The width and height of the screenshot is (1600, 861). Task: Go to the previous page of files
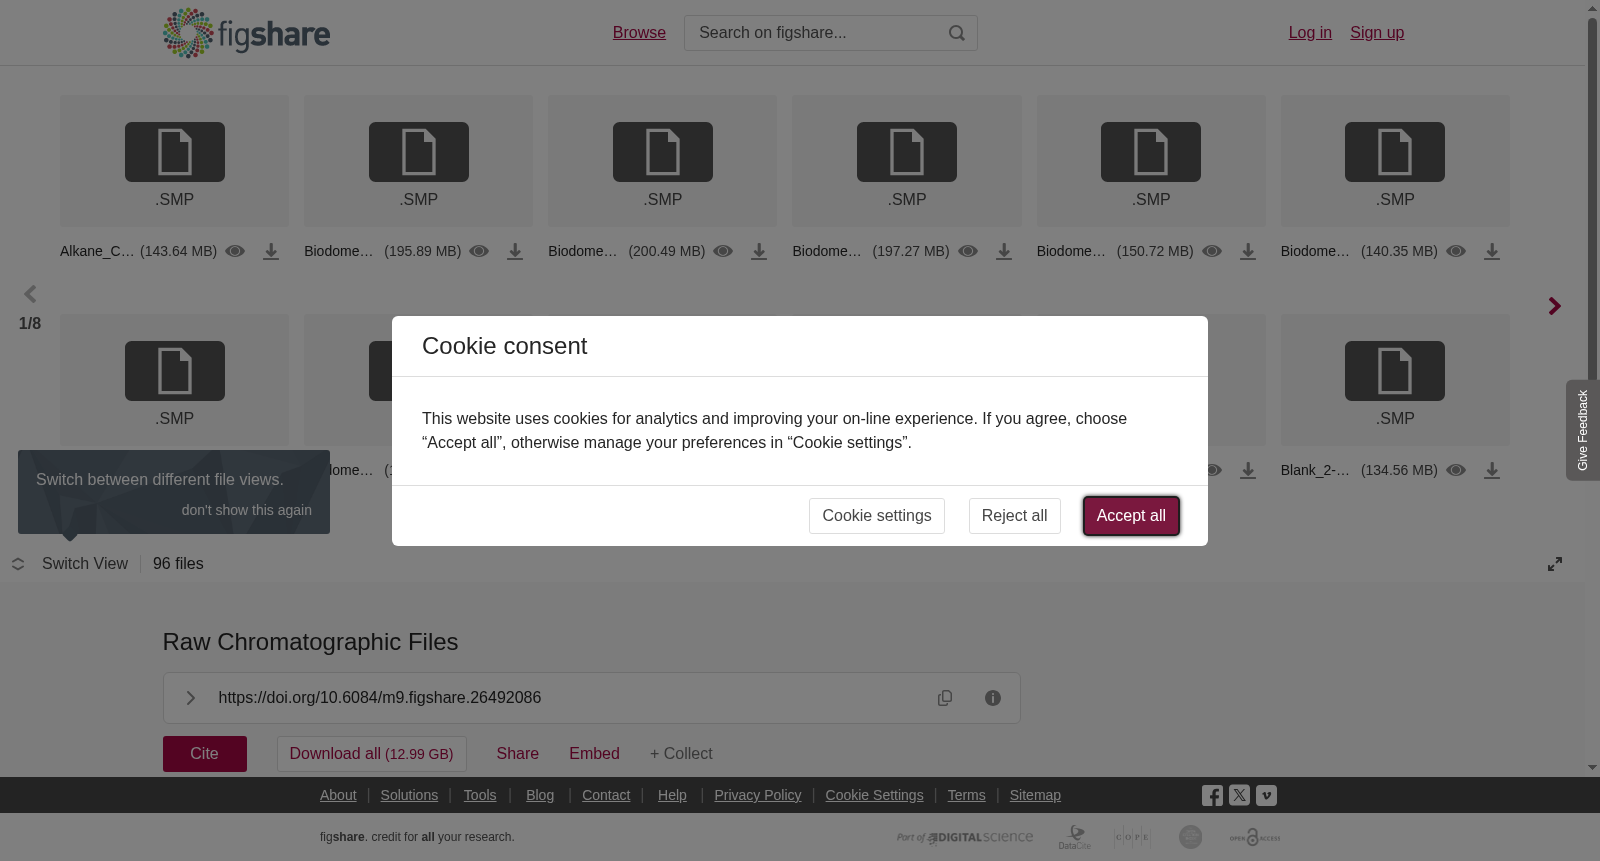30,294
